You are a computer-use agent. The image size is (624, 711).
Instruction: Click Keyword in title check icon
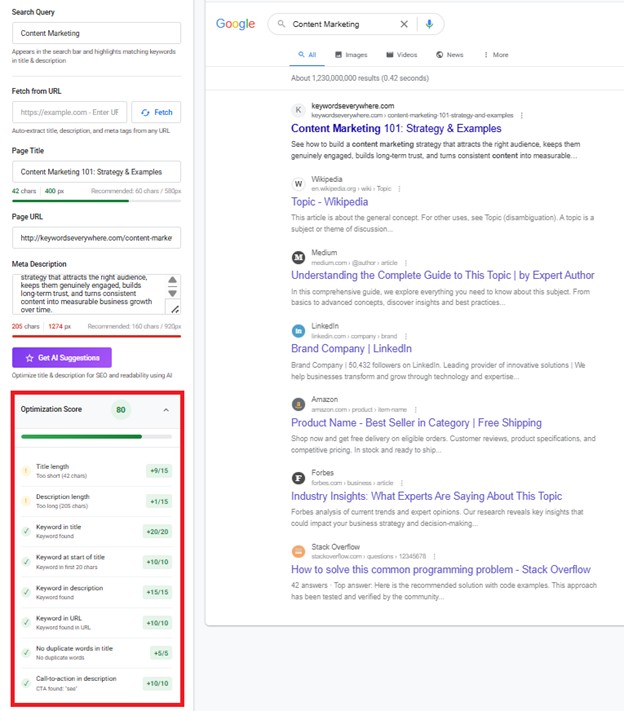click(26, 531)
